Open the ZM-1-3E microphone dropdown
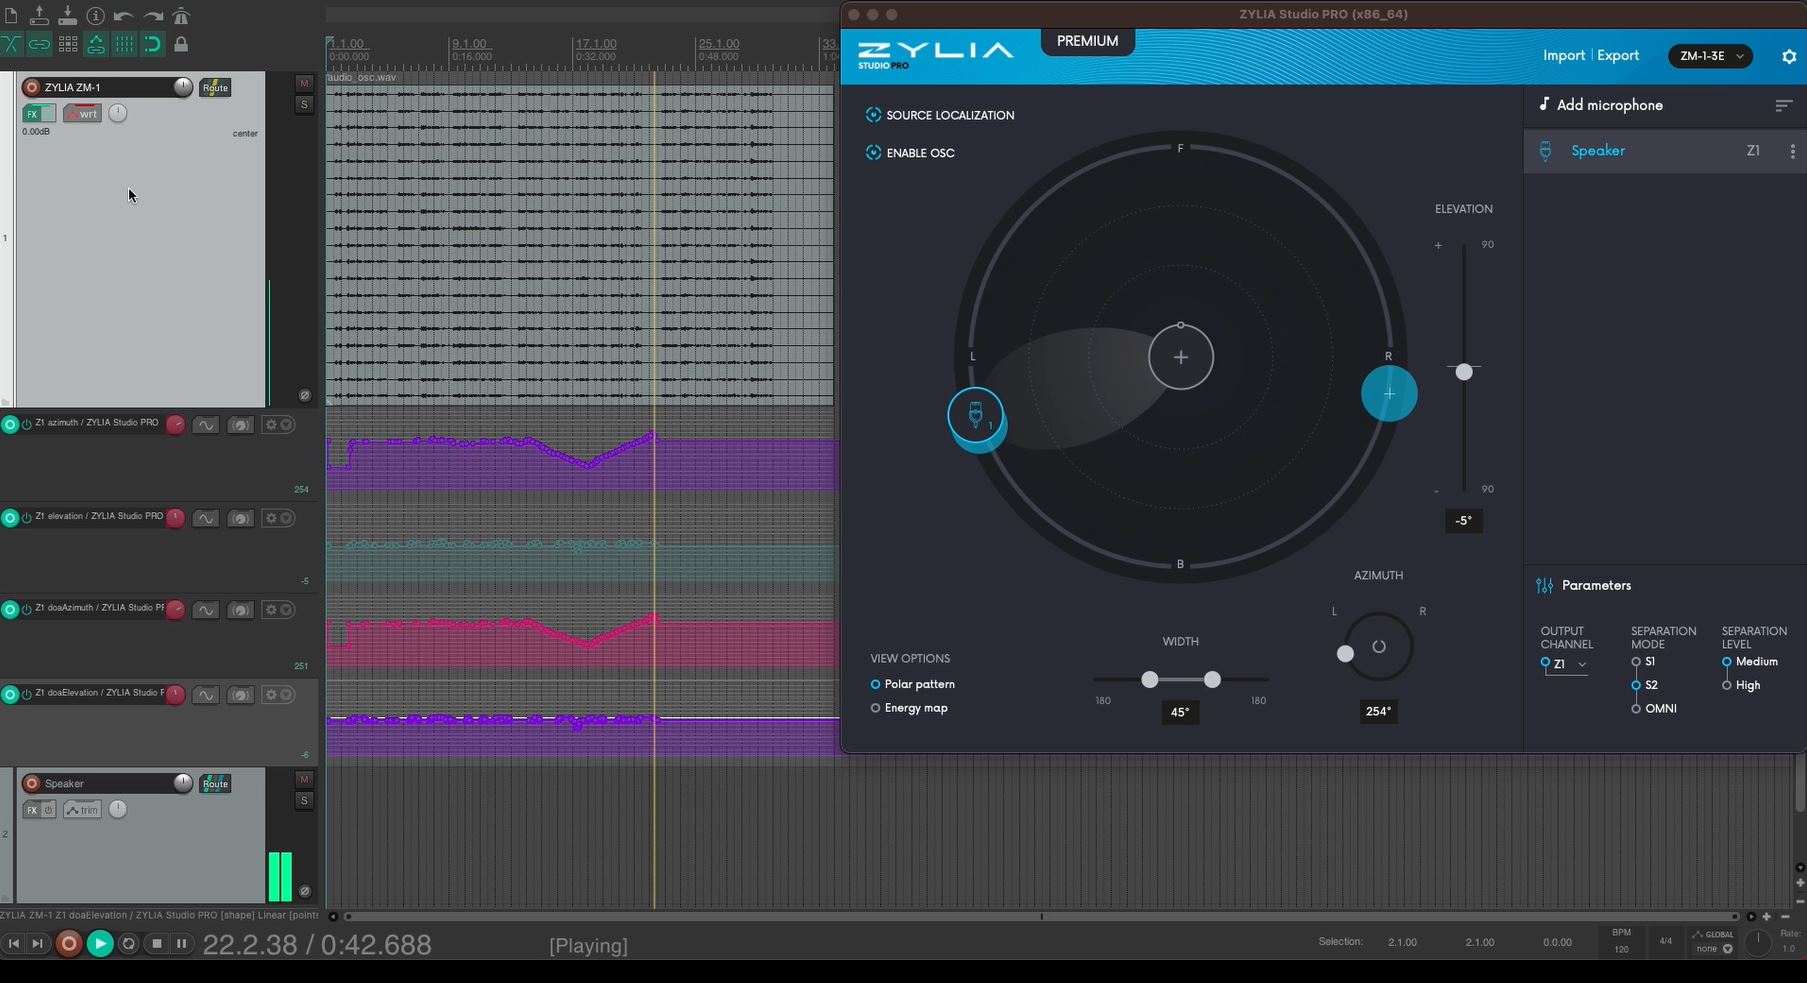This screenshot has width=1807, height=983. pyautogui.click(x=1710, y=56)
